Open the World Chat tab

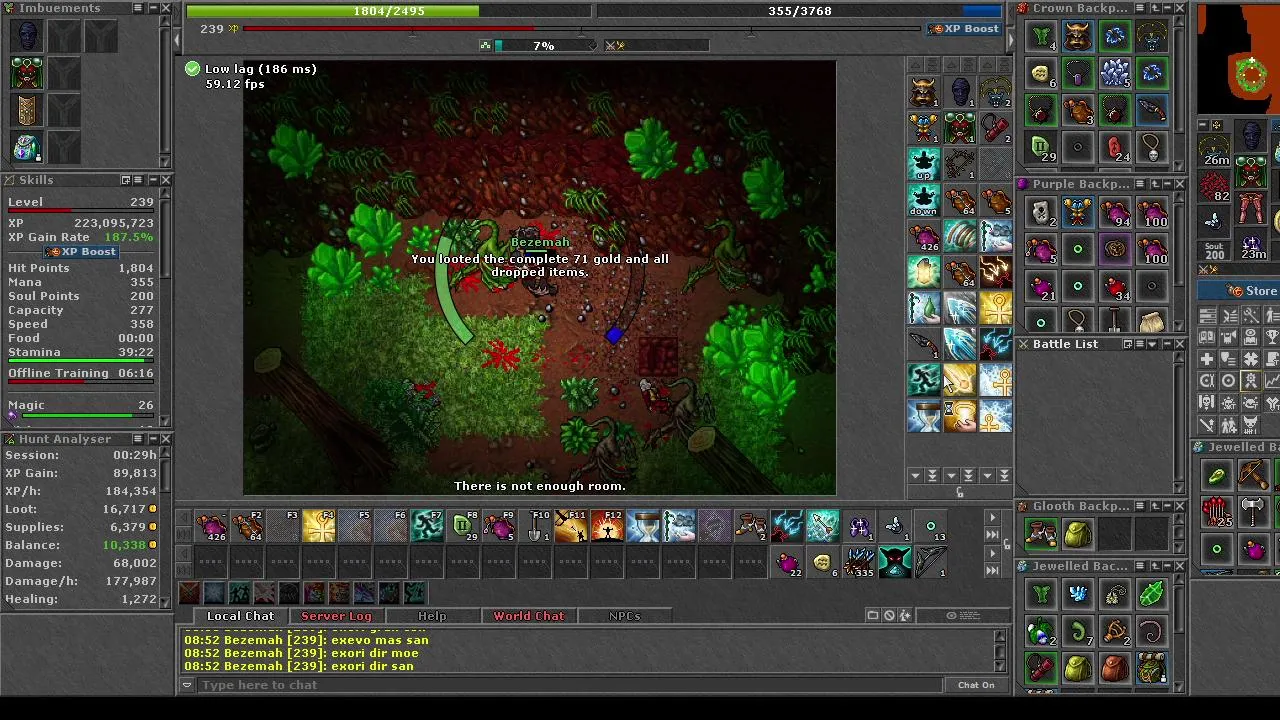click(x=528, y=616)
